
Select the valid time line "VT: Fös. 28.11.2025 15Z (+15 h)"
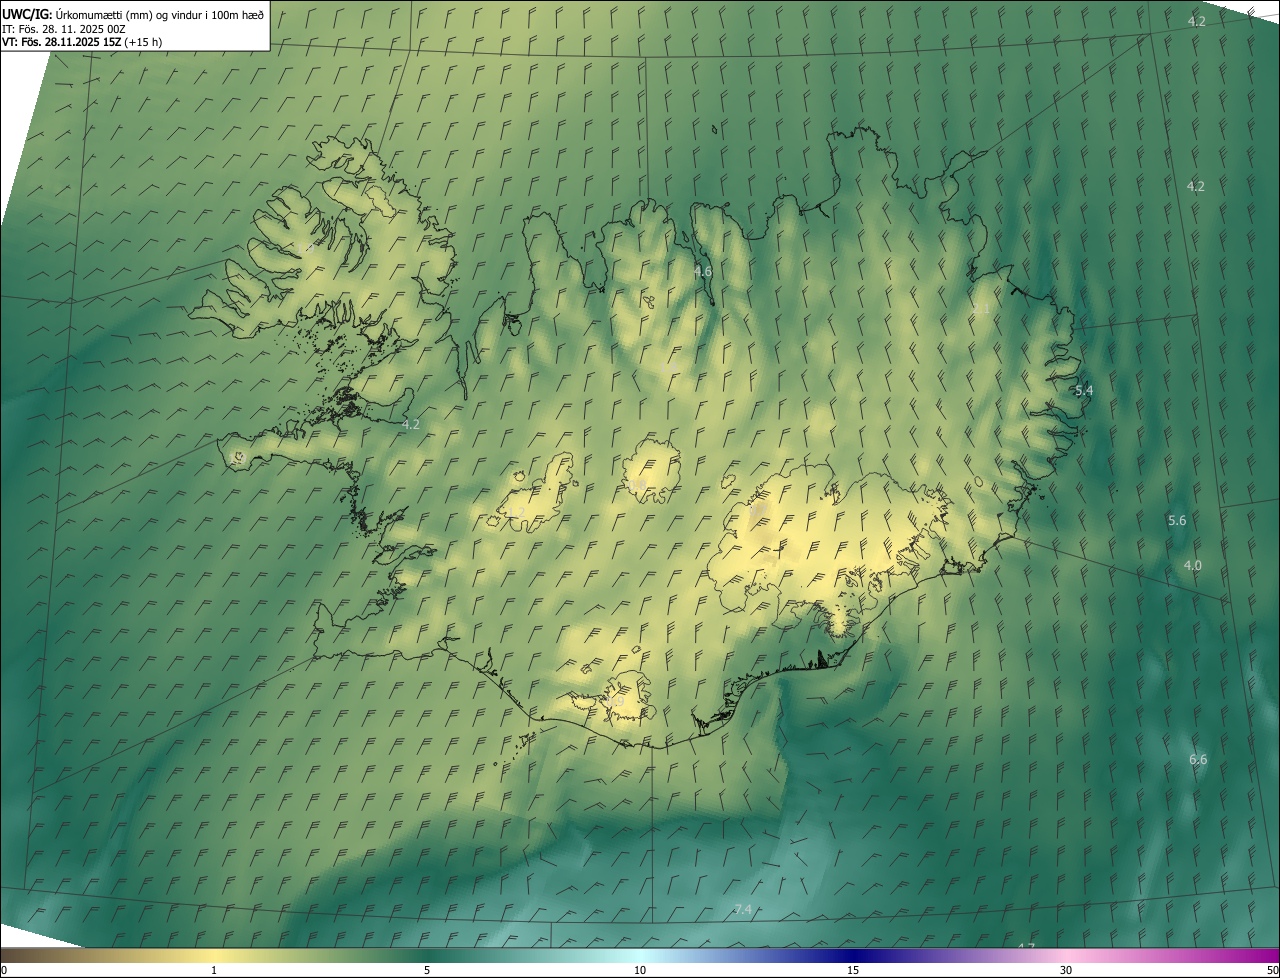(82, 42)
